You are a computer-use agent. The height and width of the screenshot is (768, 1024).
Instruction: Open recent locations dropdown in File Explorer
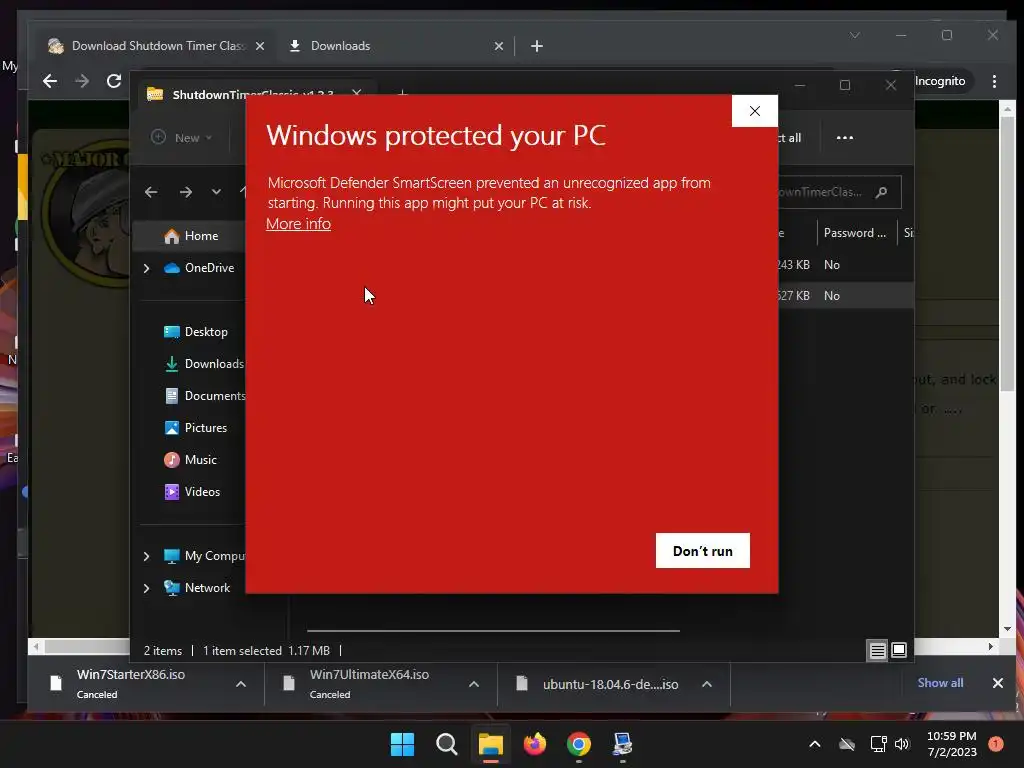point(216,192)
